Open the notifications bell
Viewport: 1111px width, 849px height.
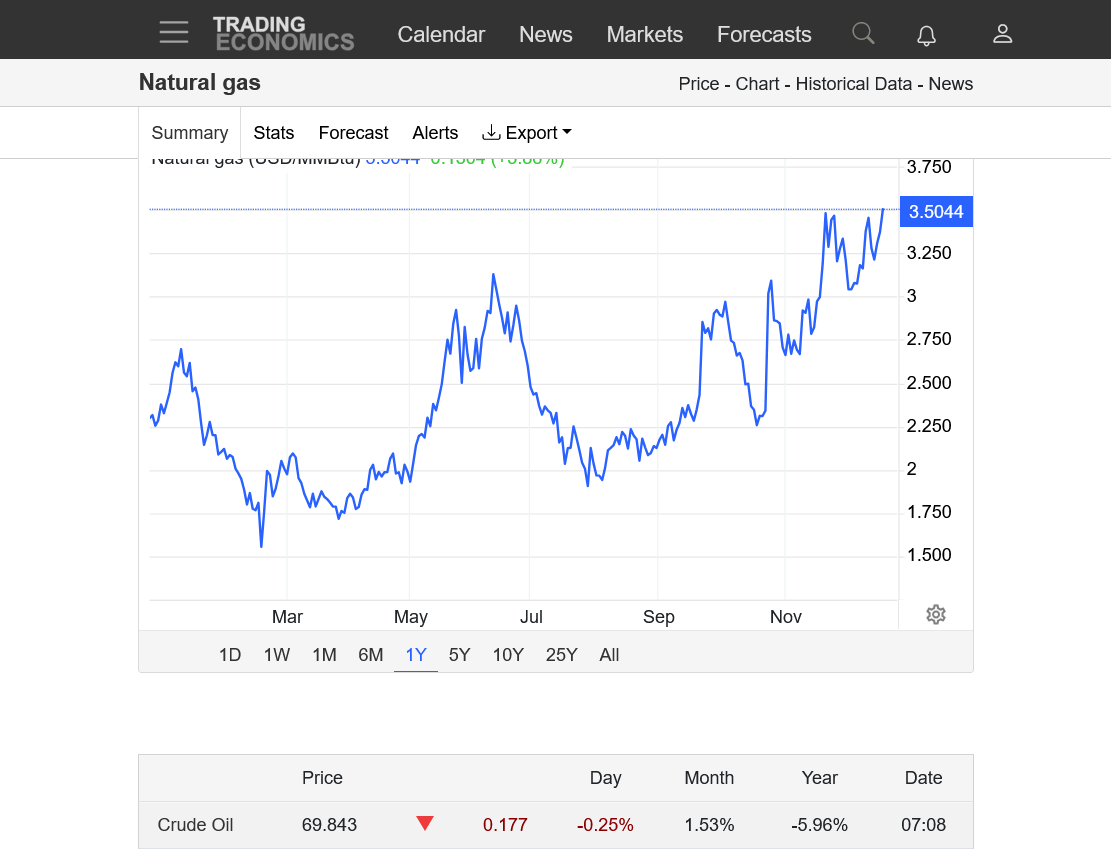(927, 35)
